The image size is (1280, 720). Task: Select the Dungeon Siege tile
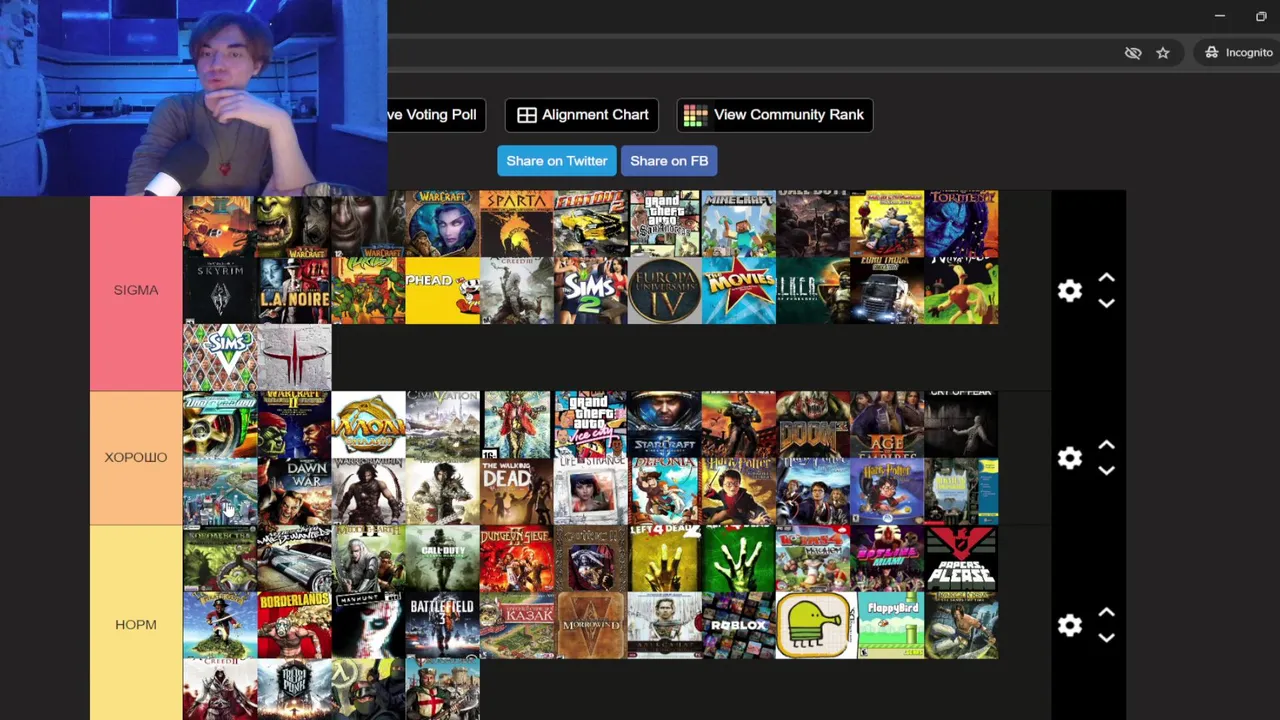(516, 558)
